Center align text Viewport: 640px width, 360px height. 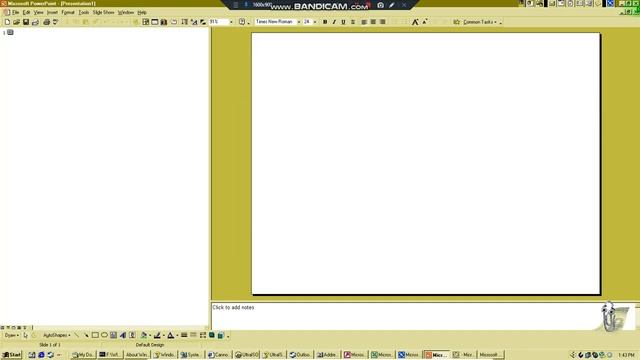tap(373, 22)
